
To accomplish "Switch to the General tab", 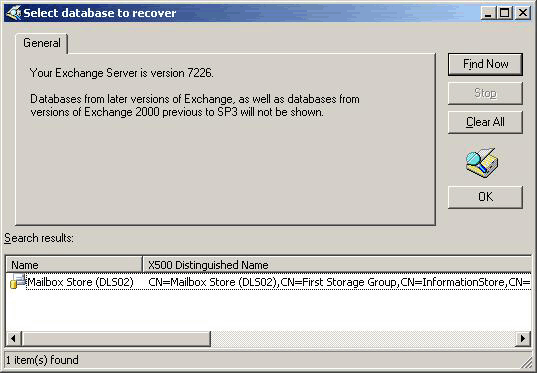I will coord(42,43).
